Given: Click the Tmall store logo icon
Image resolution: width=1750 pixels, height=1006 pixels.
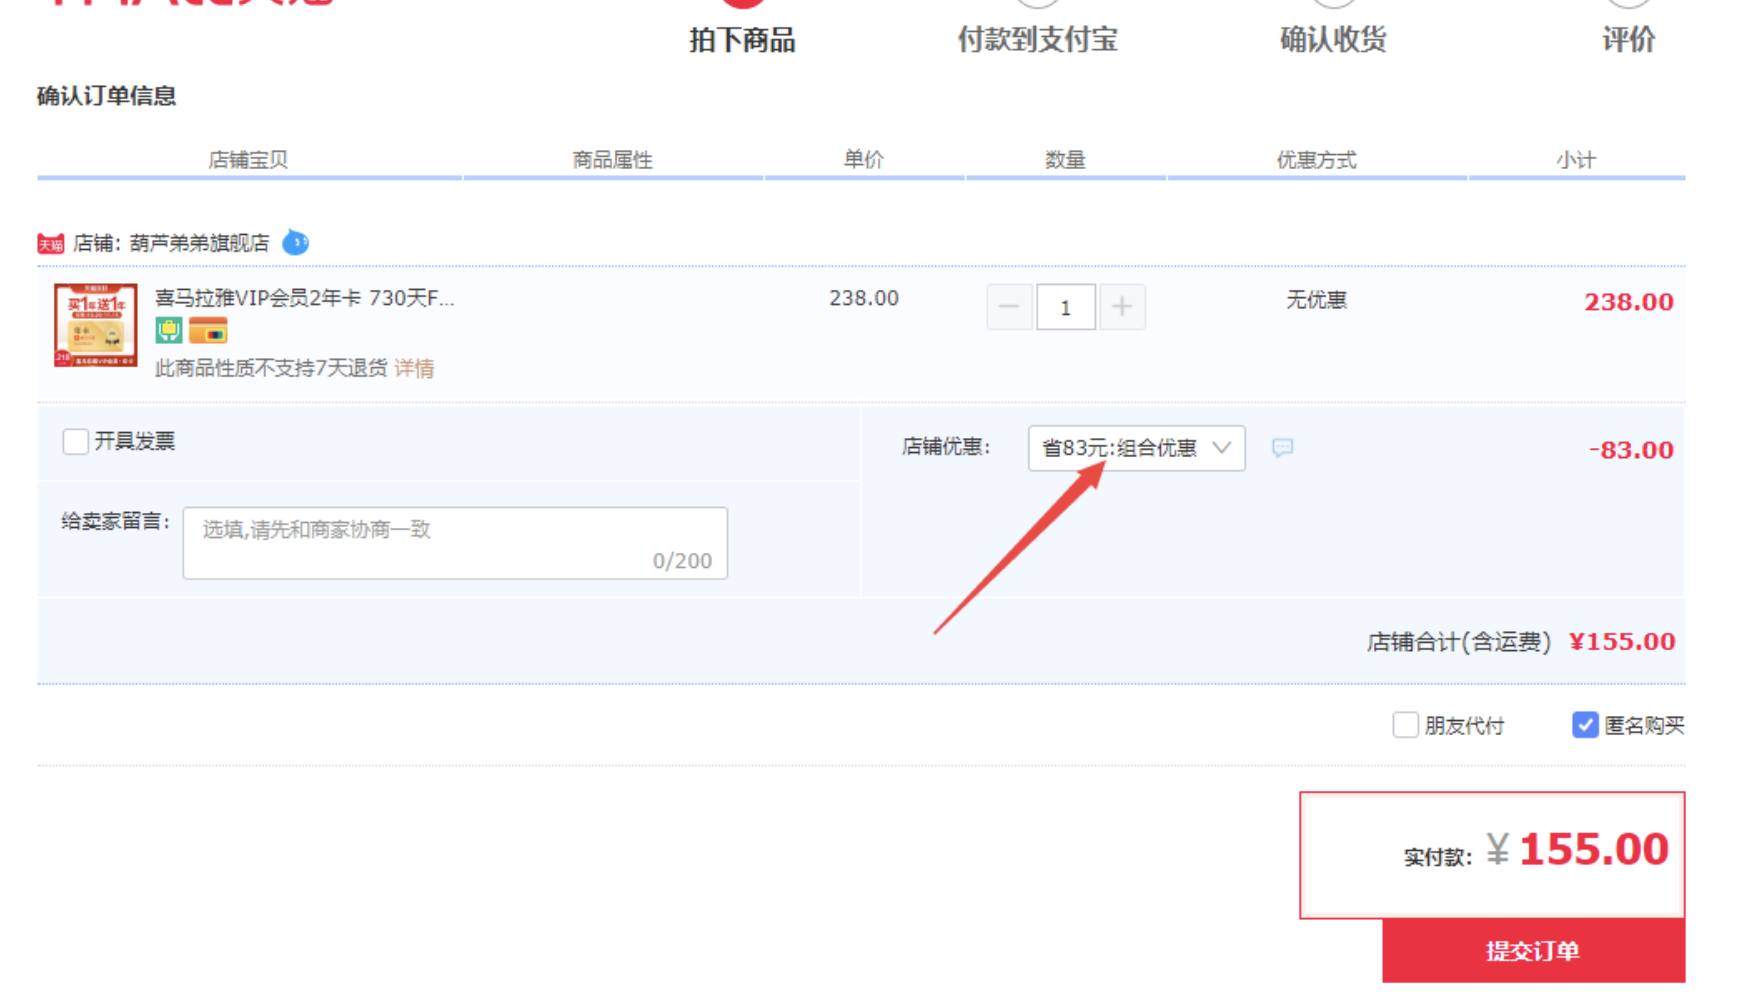Looking at the screenshot, I should 51,243.
